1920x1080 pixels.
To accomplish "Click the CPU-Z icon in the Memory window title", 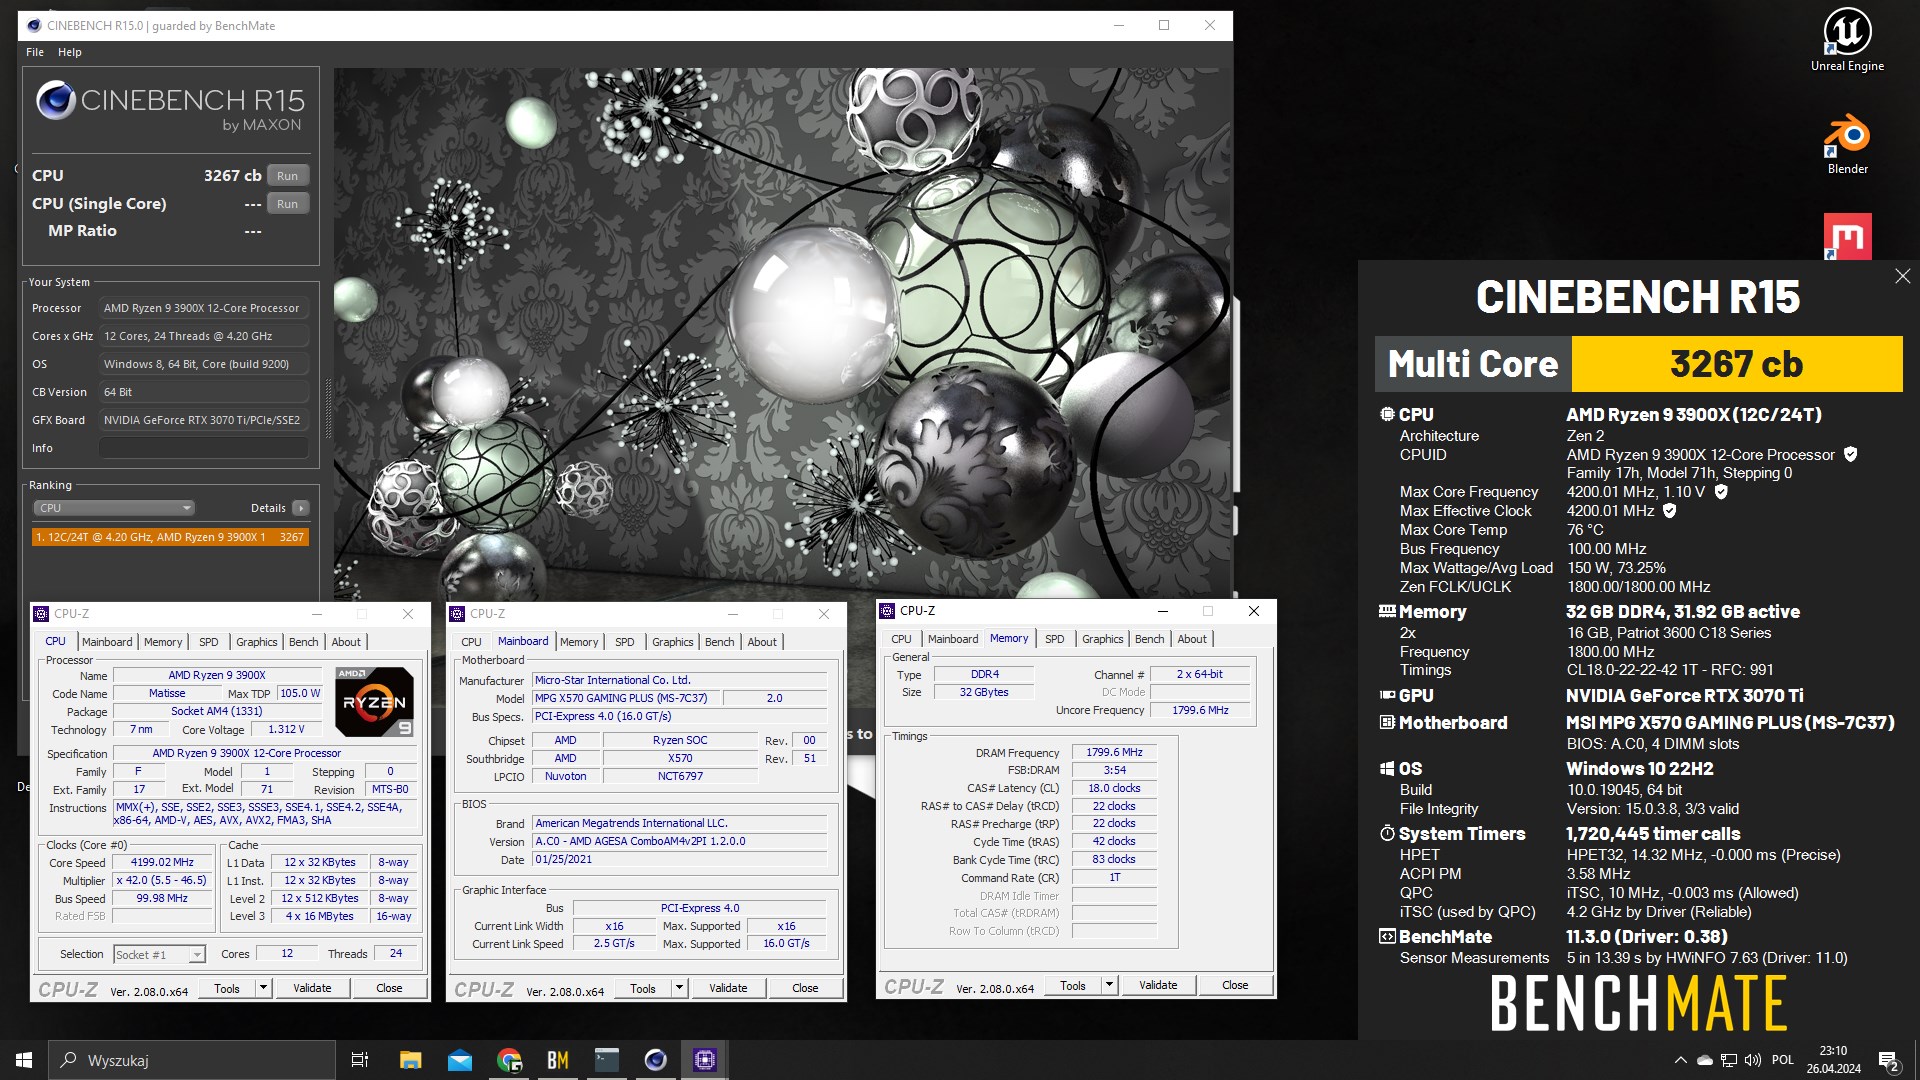I will pos(887,611).
